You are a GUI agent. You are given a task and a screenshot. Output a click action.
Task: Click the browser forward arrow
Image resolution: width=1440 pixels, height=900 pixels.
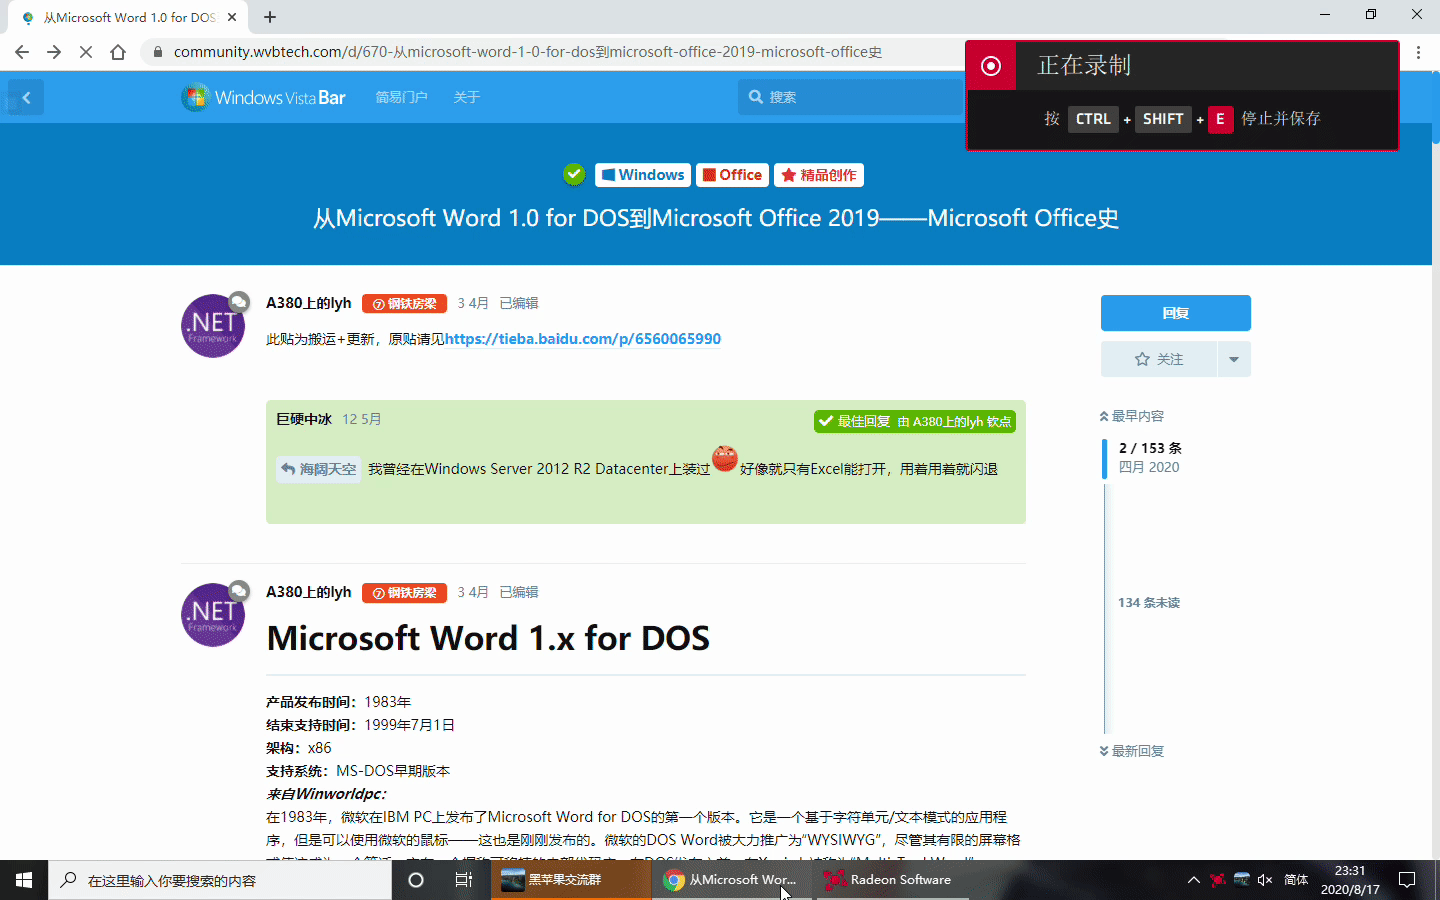pos(54,52)
